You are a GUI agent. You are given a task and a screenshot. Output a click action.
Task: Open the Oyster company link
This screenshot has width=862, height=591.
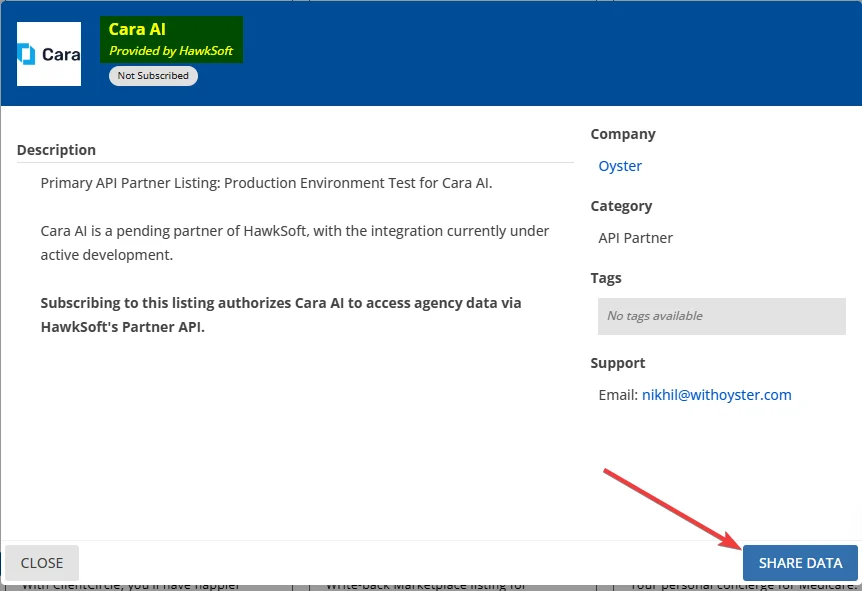click(x=620, y=166)
